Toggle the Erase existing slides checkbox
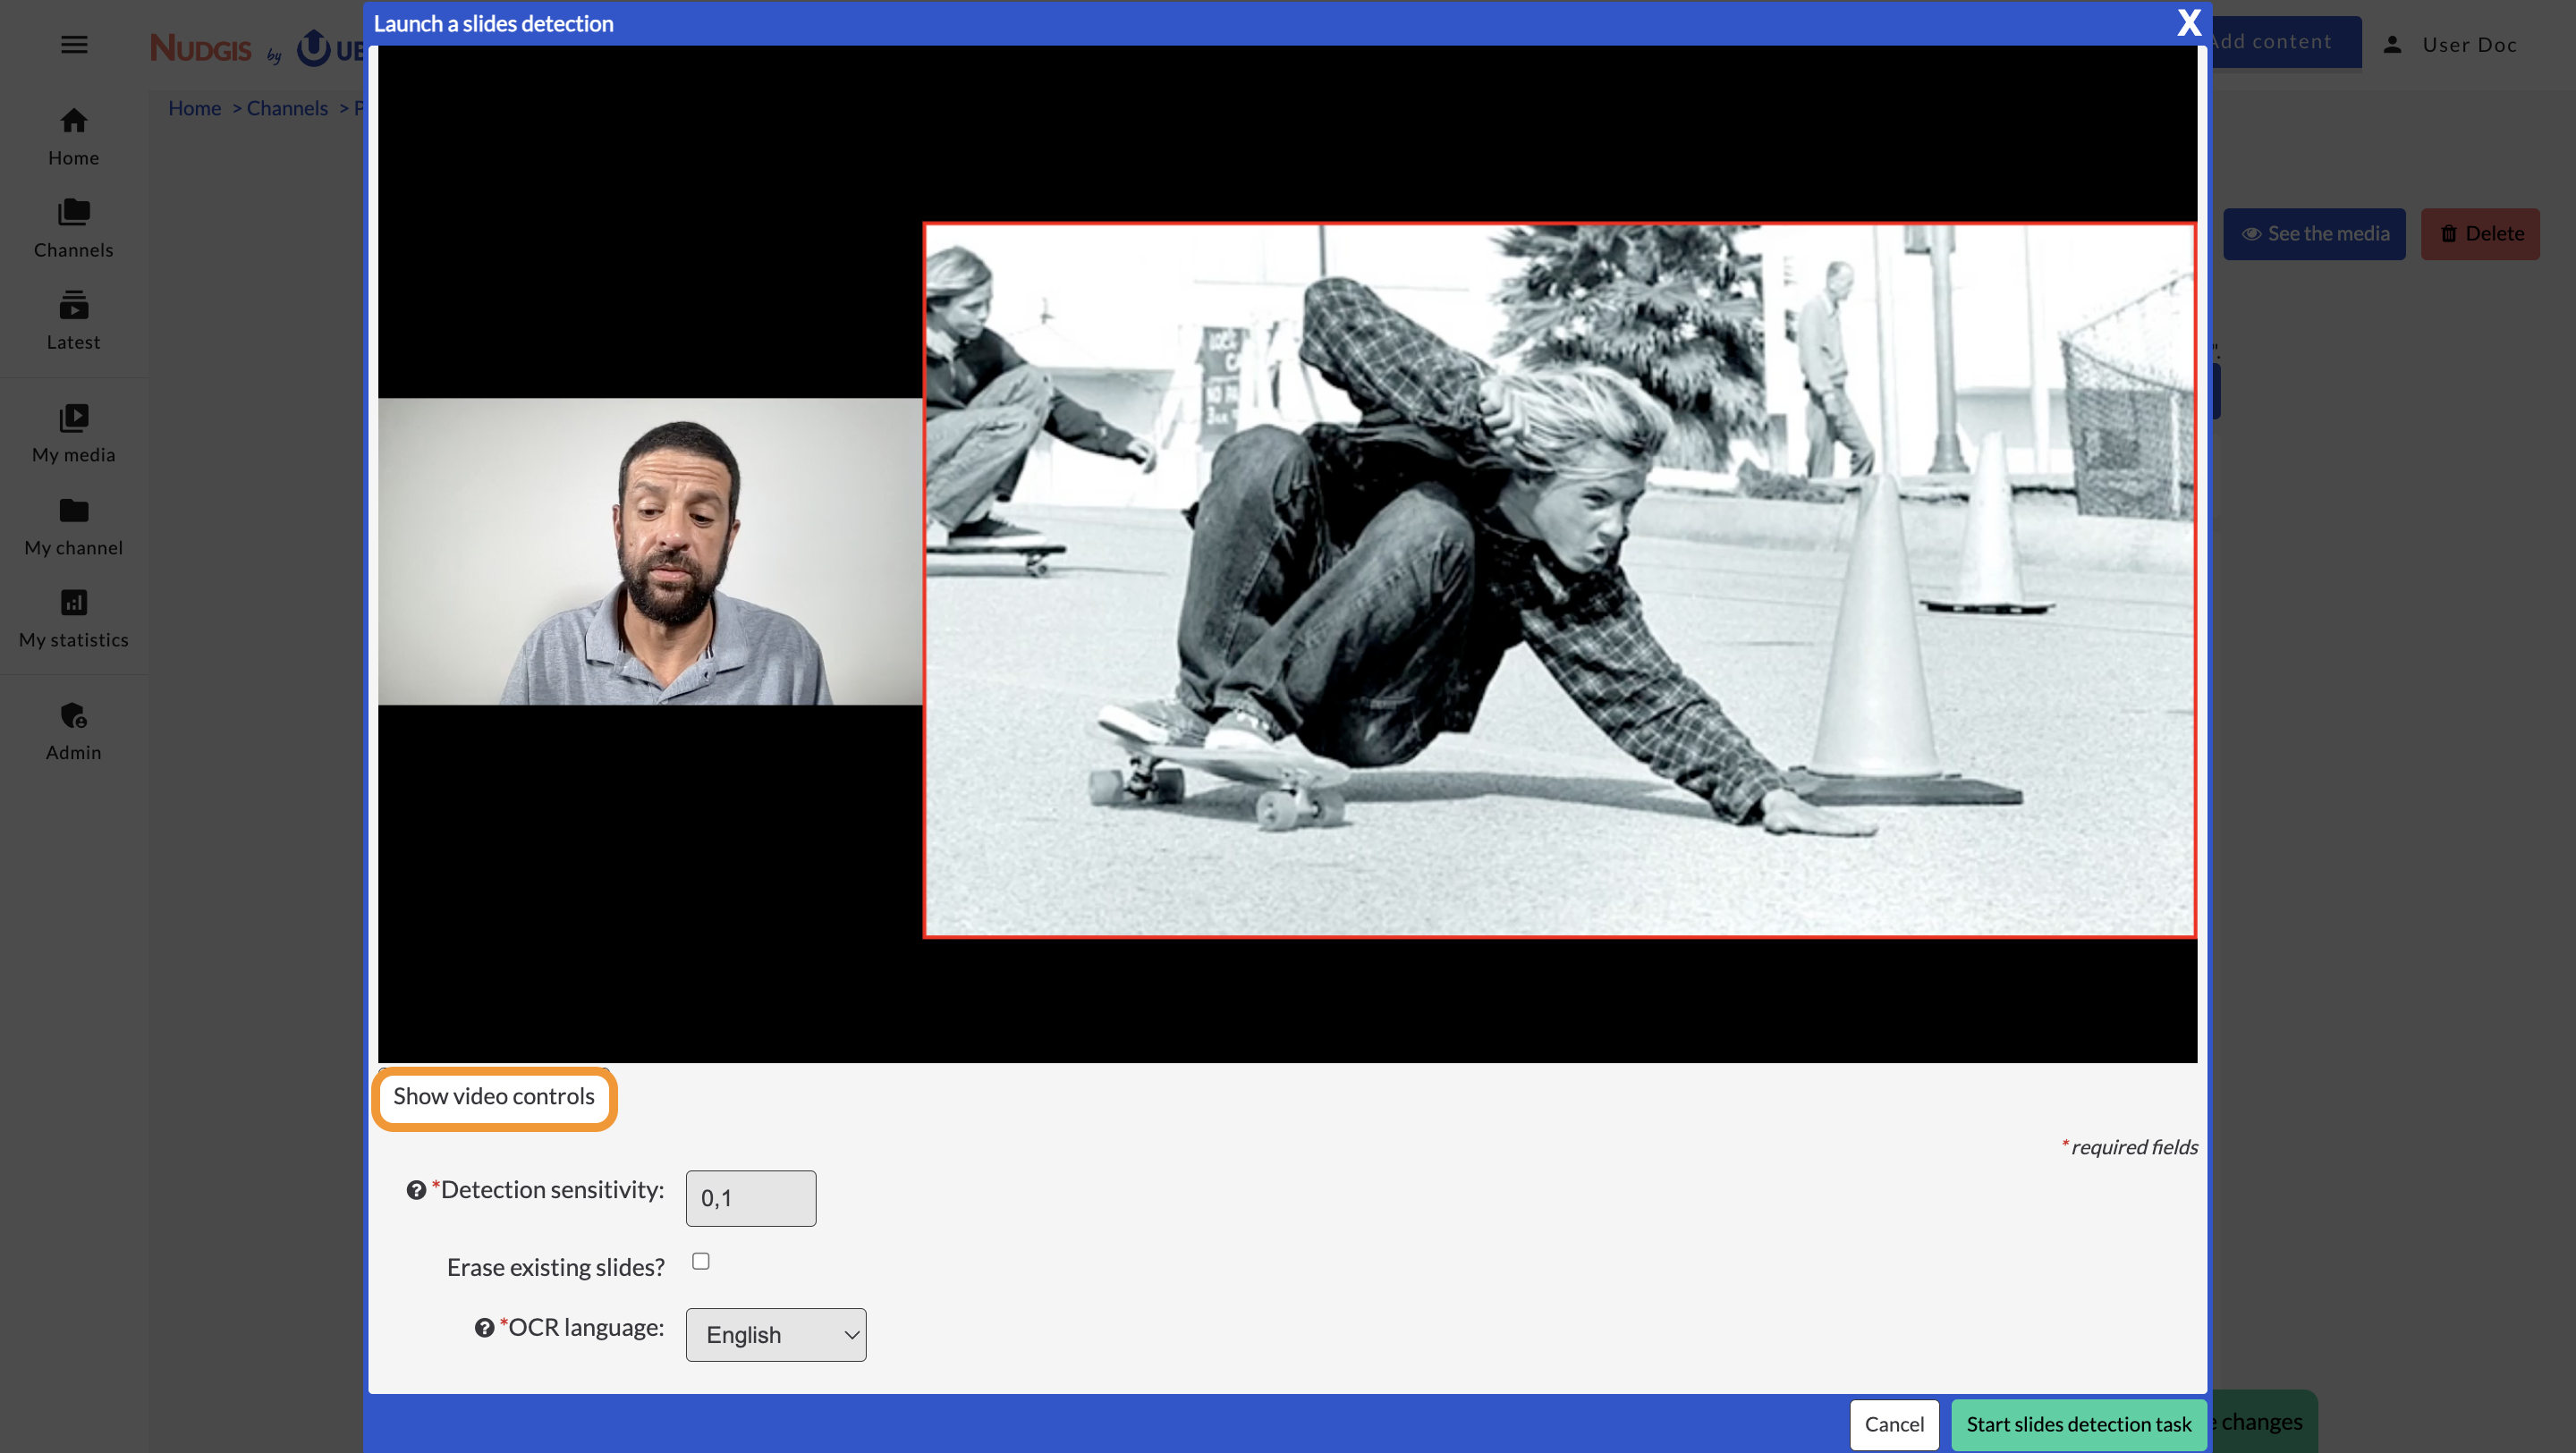The image size is (2576, 1453). 701,1261
